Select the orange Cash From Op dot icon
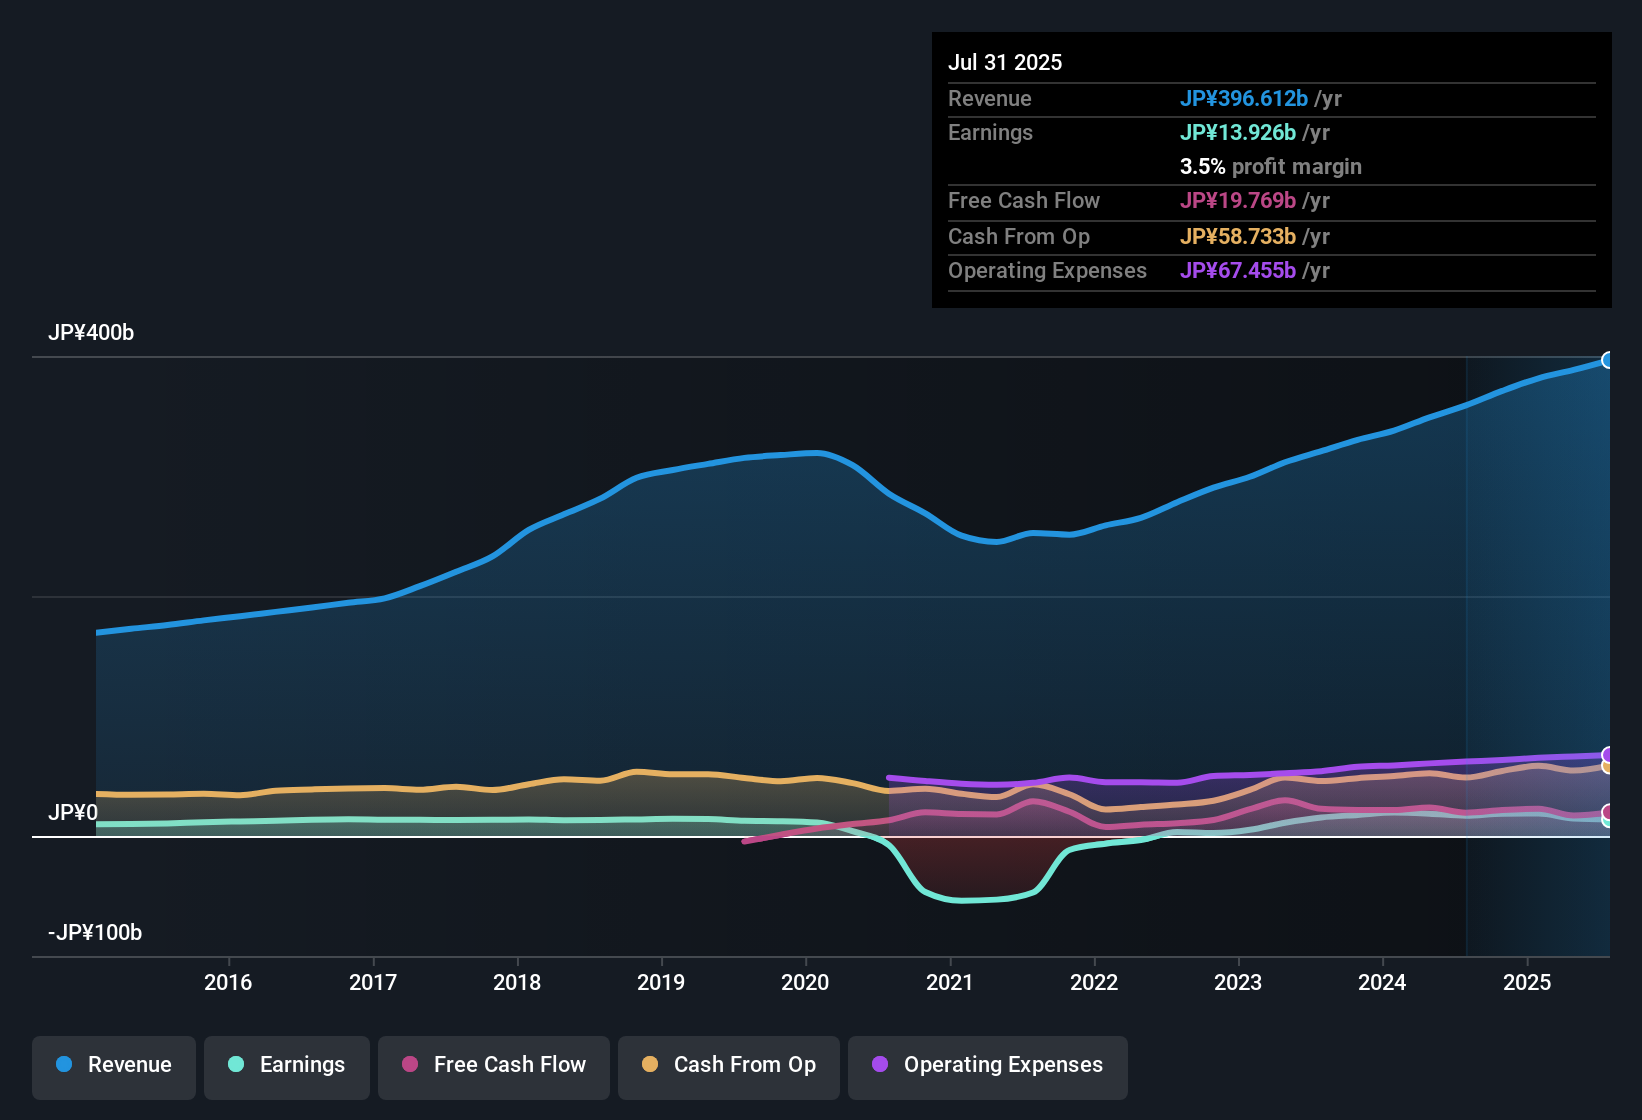The image size is (1642, 1120). [x=650, y=1065]
